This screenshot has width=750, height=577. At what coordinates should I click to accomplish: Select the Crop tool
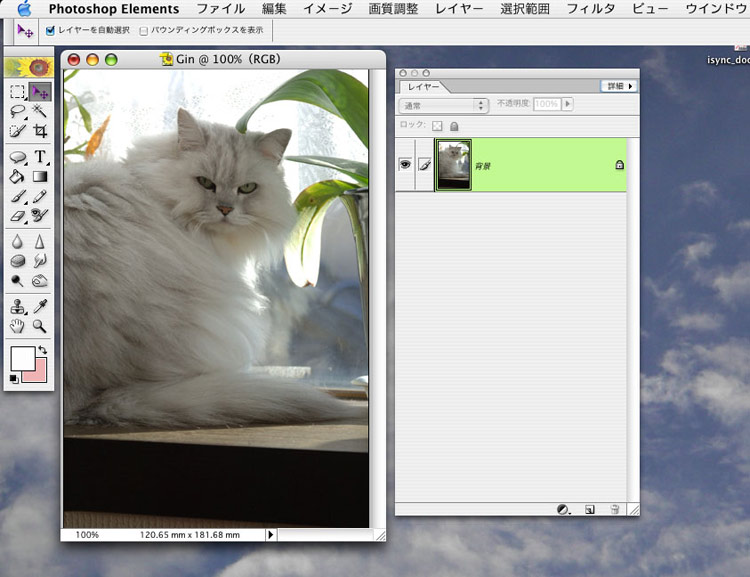point(40,131)
